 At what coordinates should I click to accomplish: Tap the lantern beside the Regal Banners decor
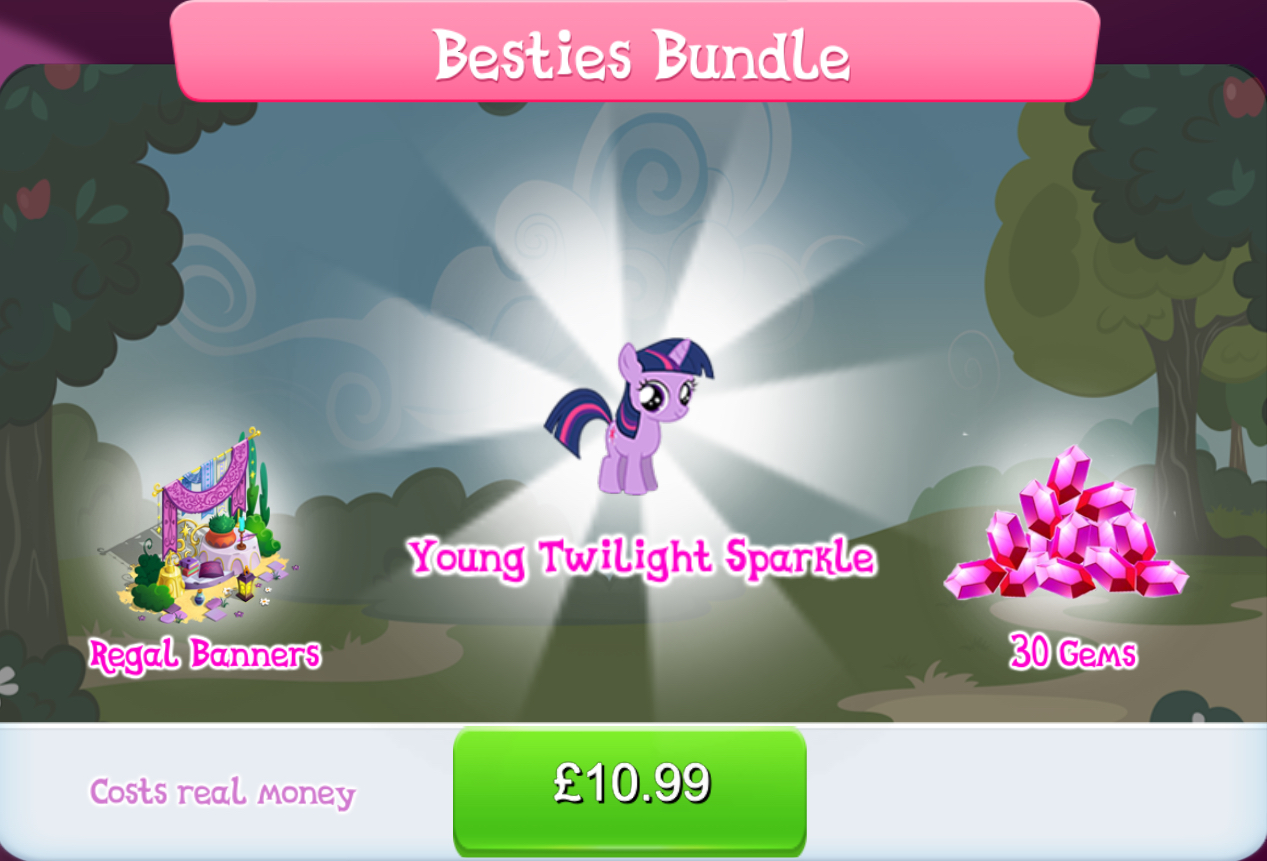click(245, 583)
